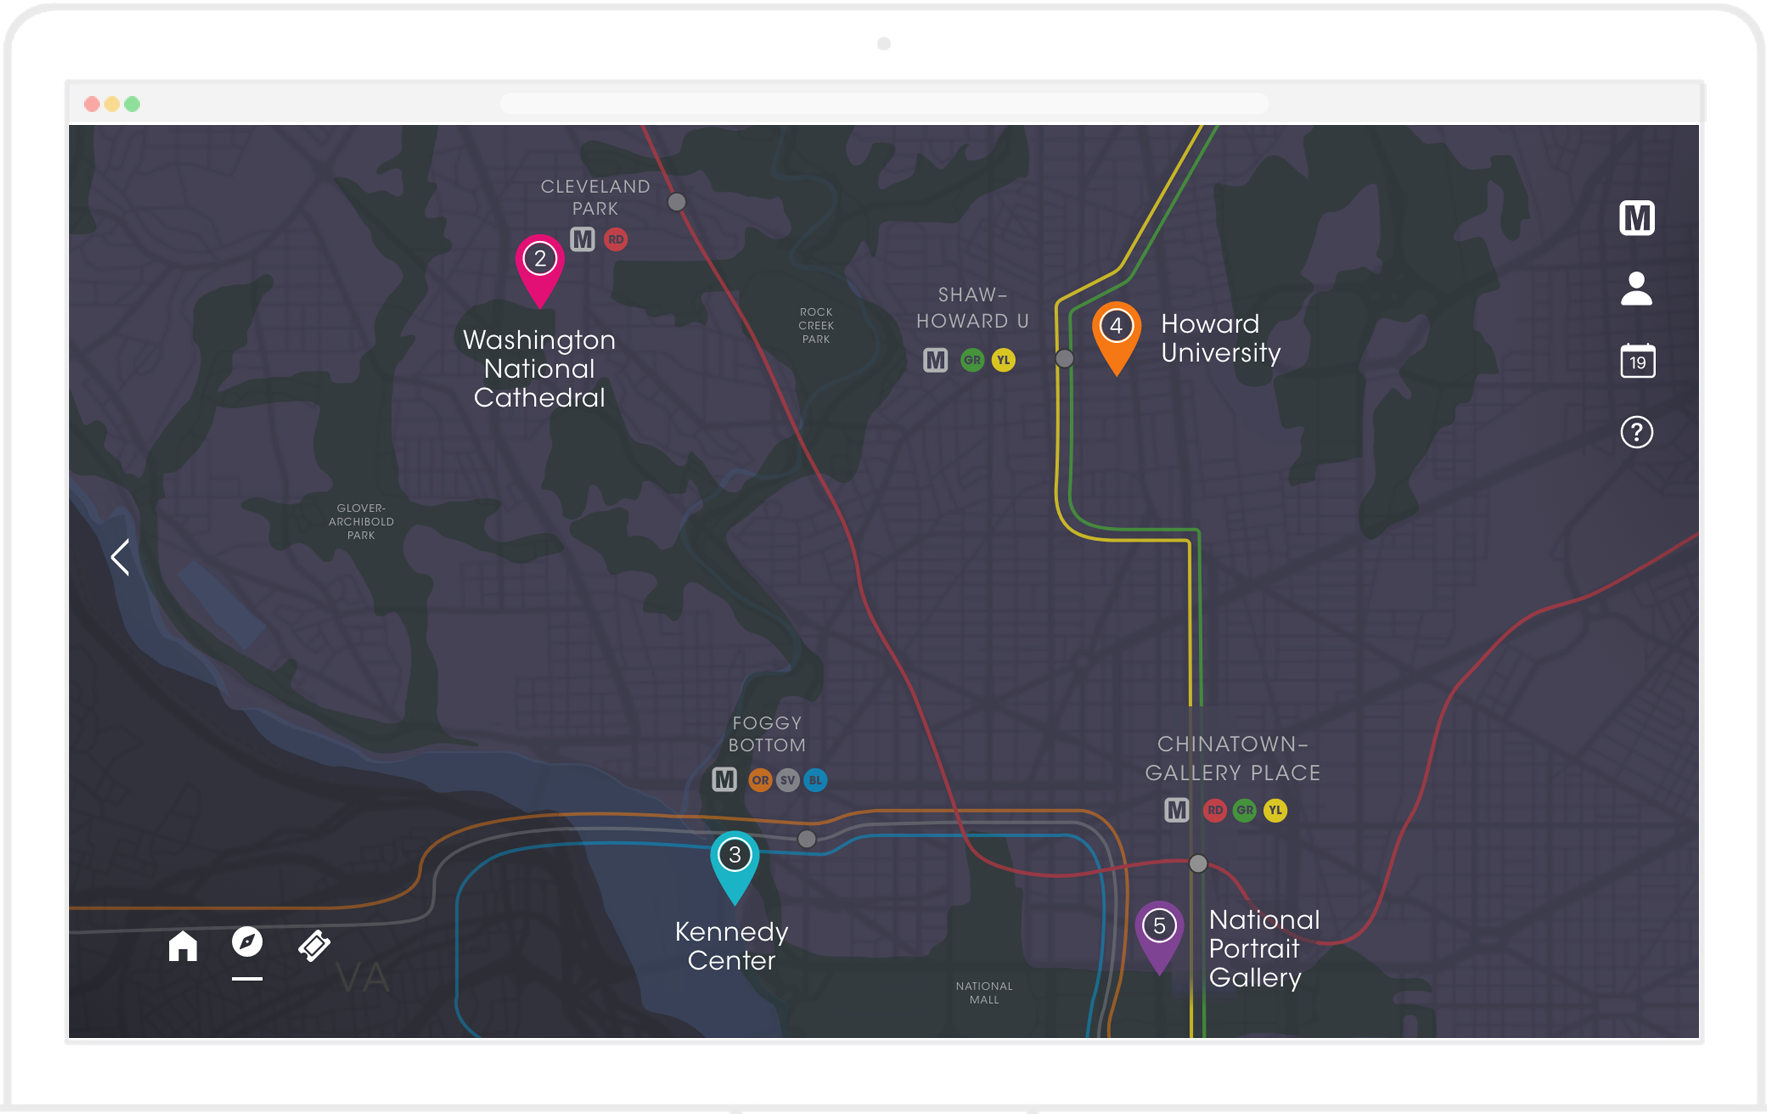This screenshot has width=1767, height=1114.
Task: Open National Portrait Gallery label
Action: (x=1264, y=948)
